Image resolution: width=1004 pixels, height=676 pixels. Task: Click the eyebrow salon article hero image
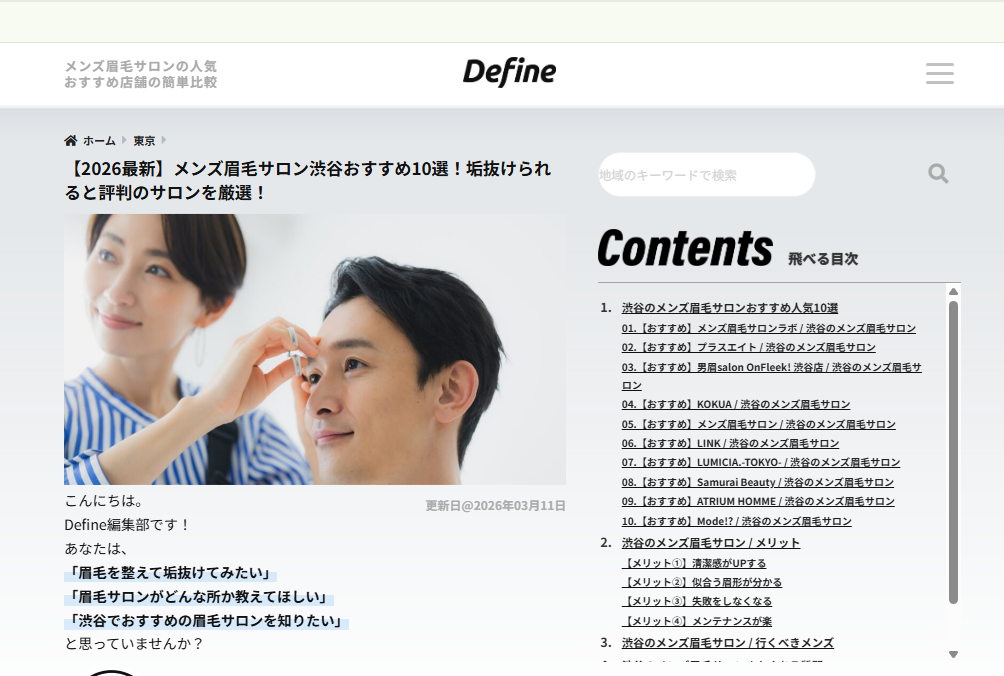pyautogui.click(x=314, y=349)
